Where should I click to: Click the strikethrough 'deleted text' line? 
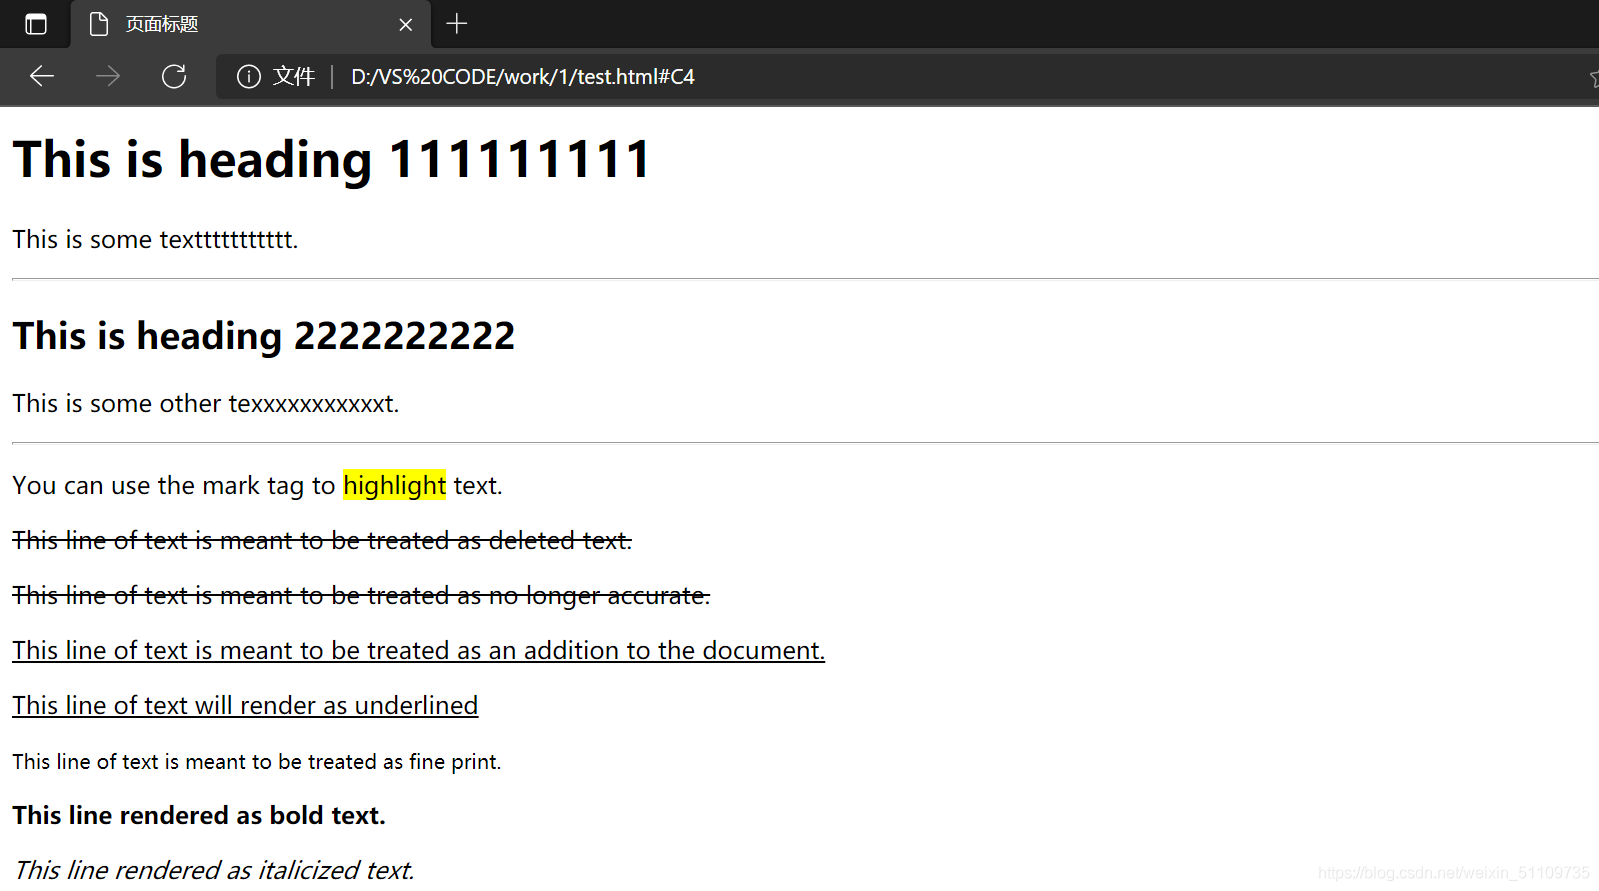tap(322, 541)
